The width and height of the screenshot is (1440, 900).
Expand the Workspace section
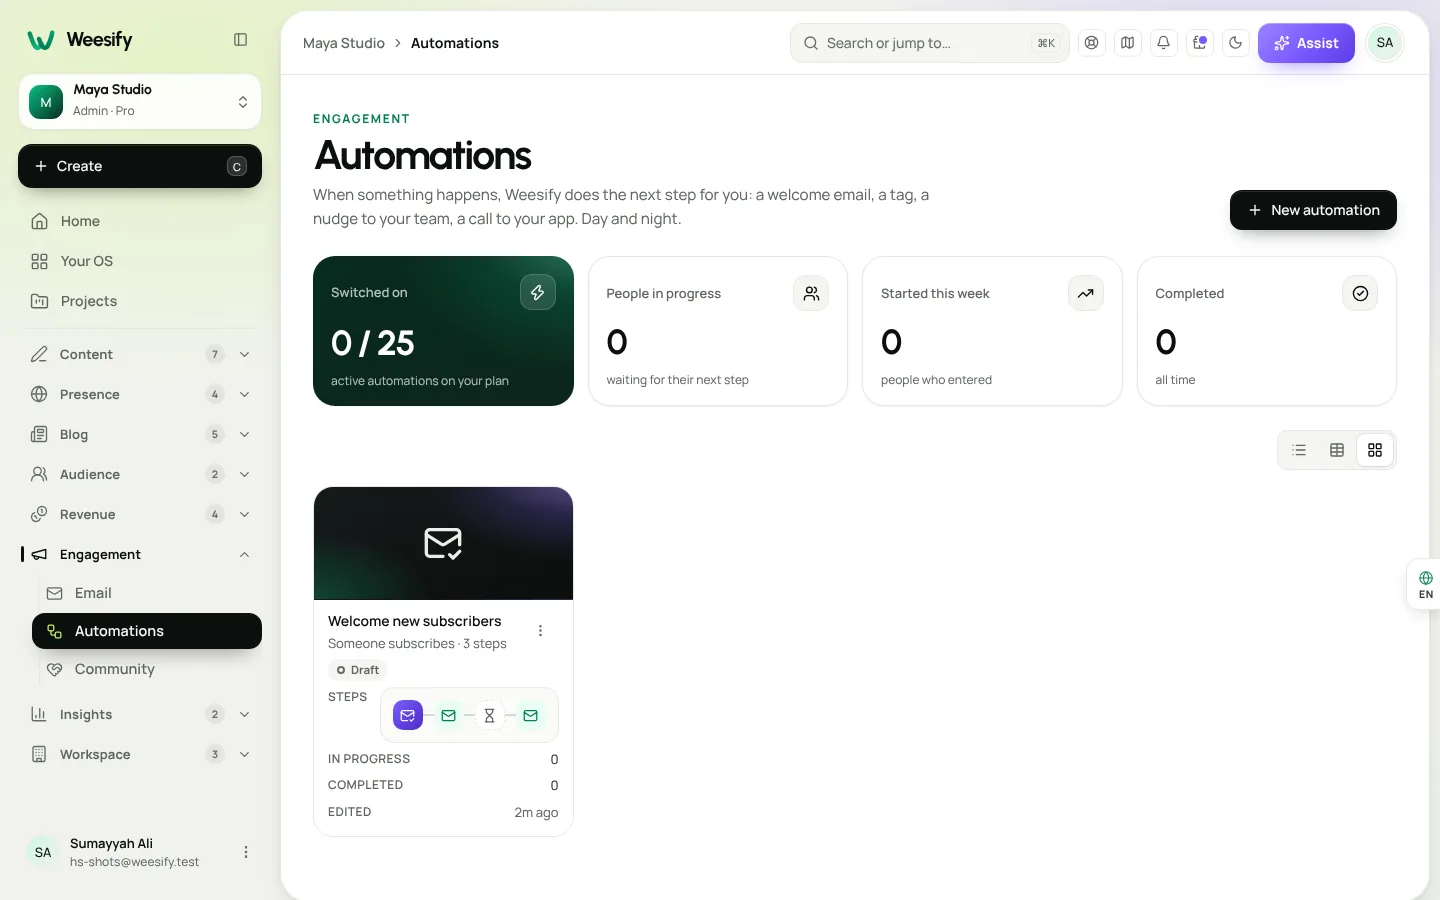(x=140, y=754)
